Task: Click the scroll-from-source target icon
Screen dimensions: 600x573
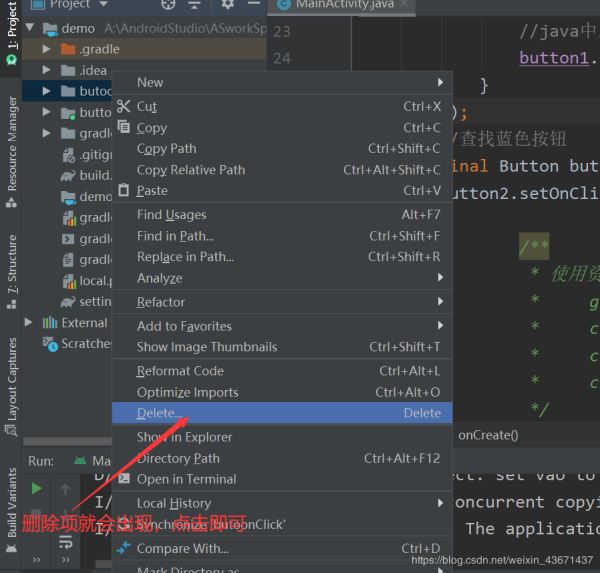Action: [x=168, y=4]
